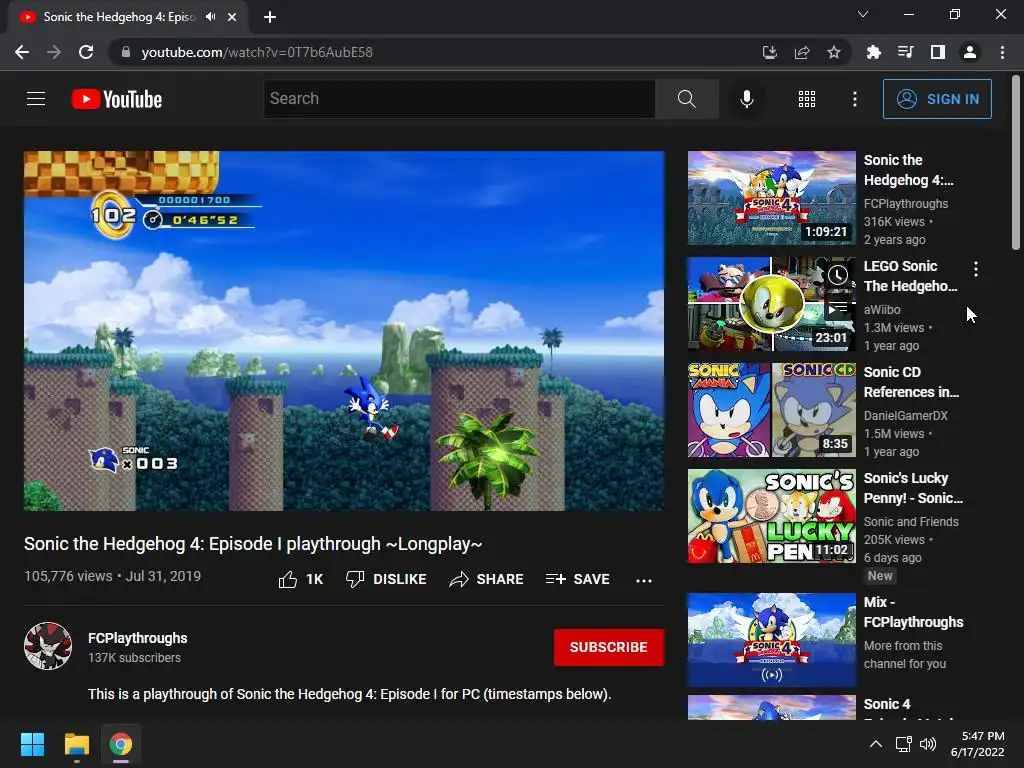Mute the tab via speaker icon

[x=210, y=17]
